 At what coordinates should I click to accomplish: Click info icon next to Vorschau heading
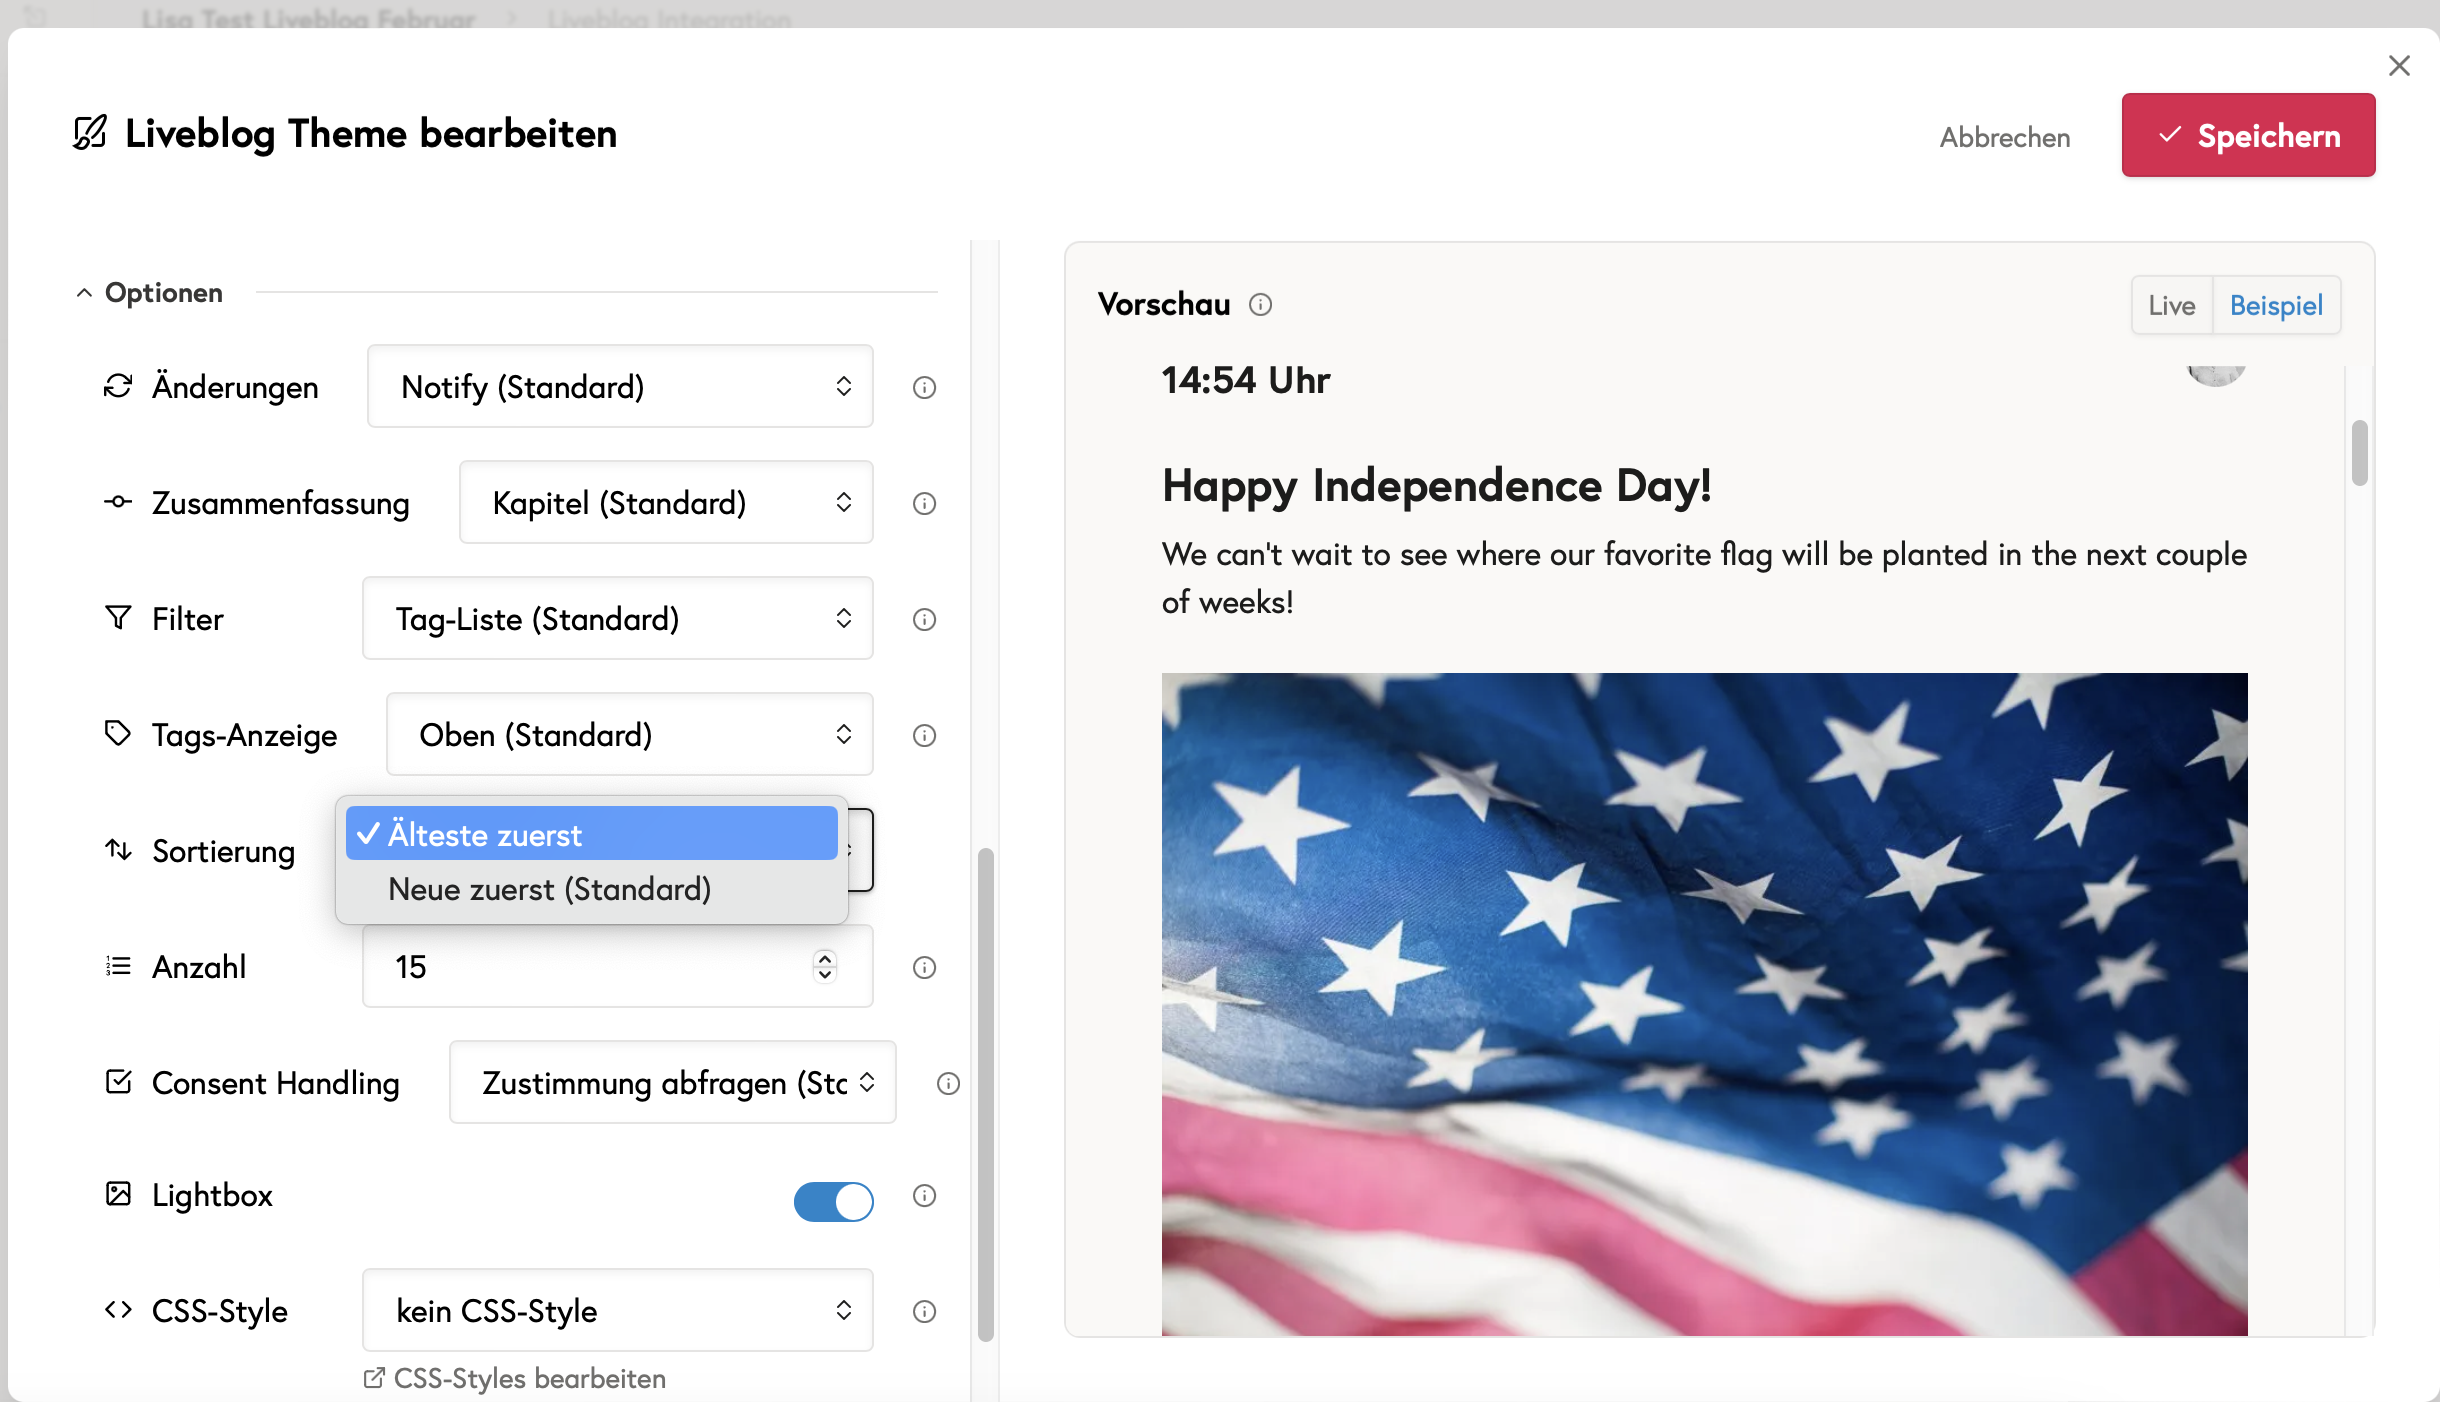pos(1260,304)
